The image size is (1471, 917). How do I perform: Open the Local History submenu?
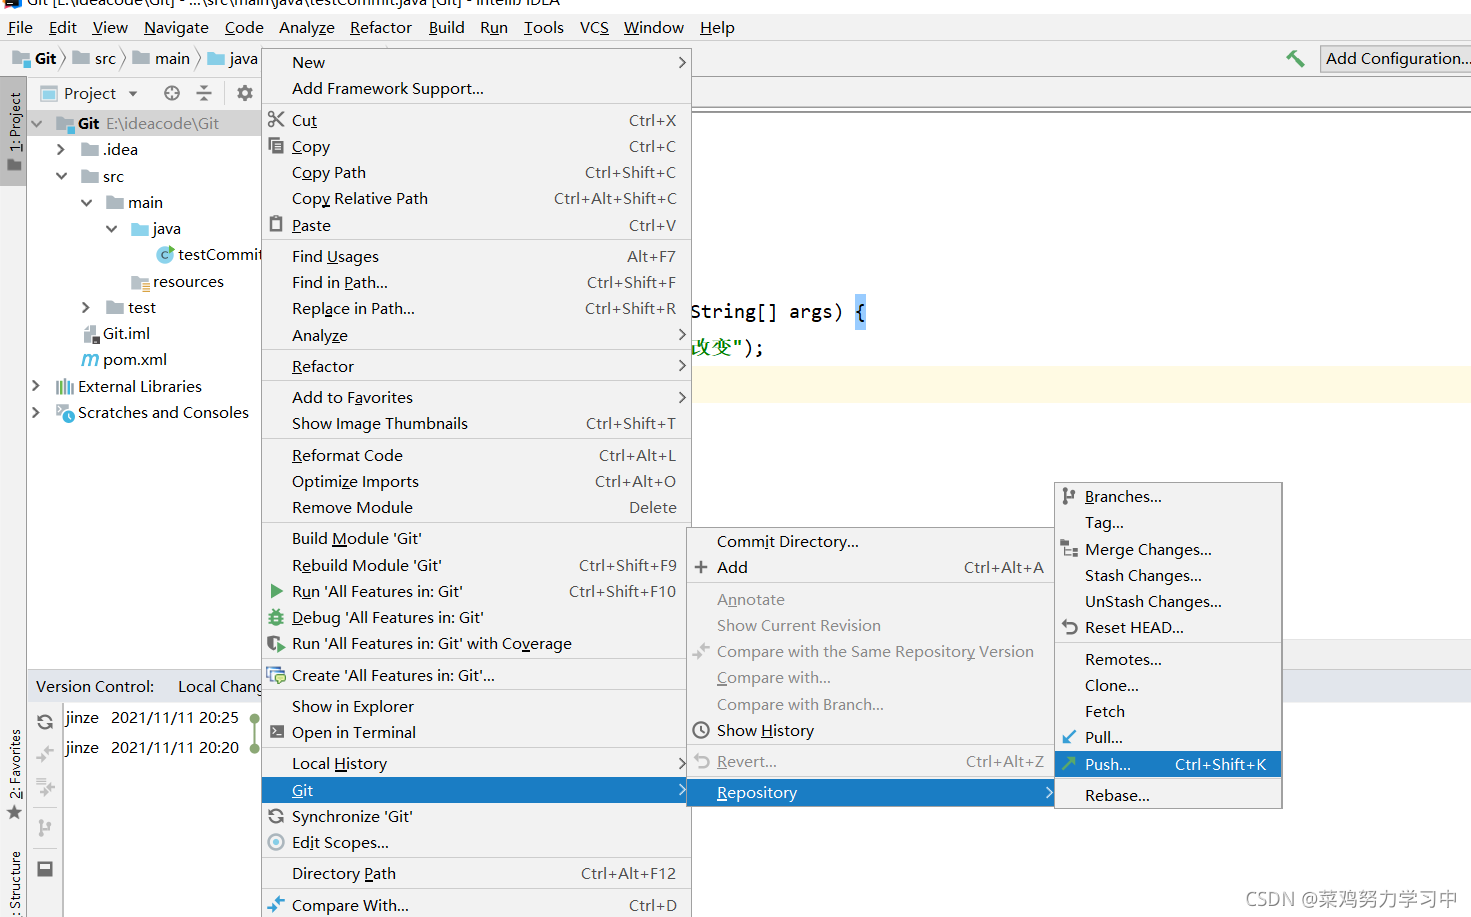476,763
